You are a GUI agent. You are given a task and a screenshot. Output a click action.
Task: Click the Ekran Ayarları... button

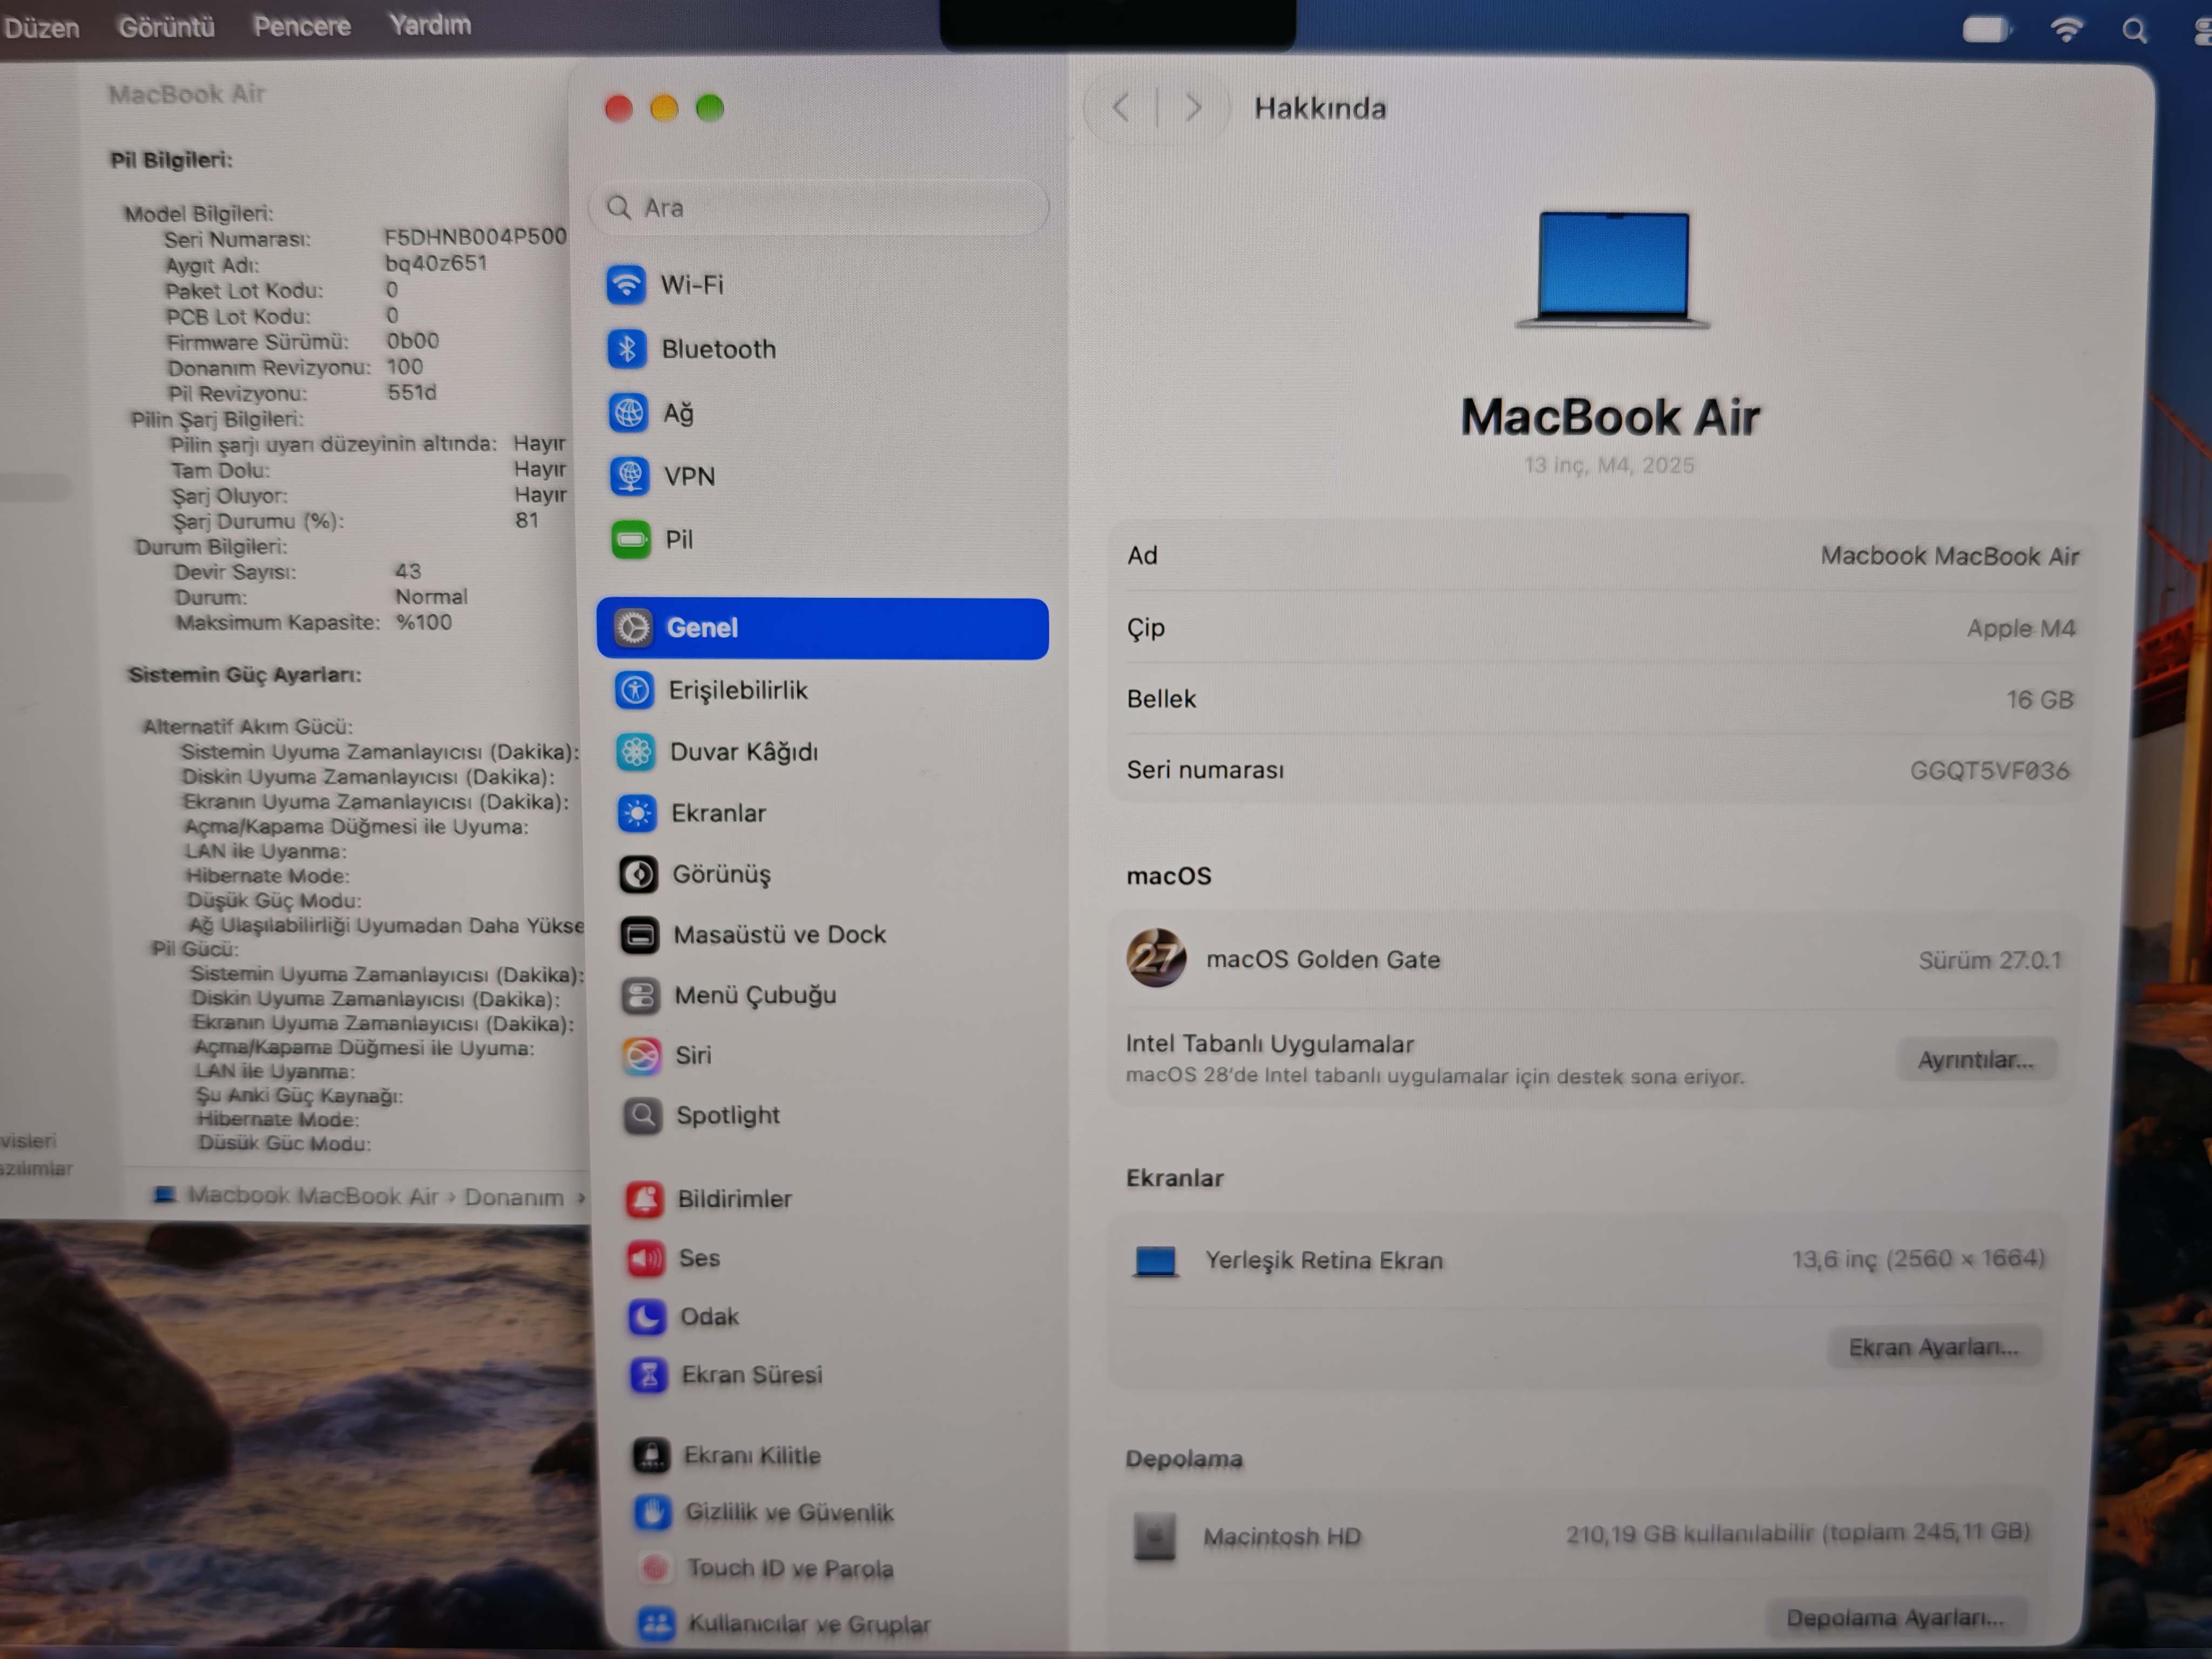[x=1933, y=1347]
